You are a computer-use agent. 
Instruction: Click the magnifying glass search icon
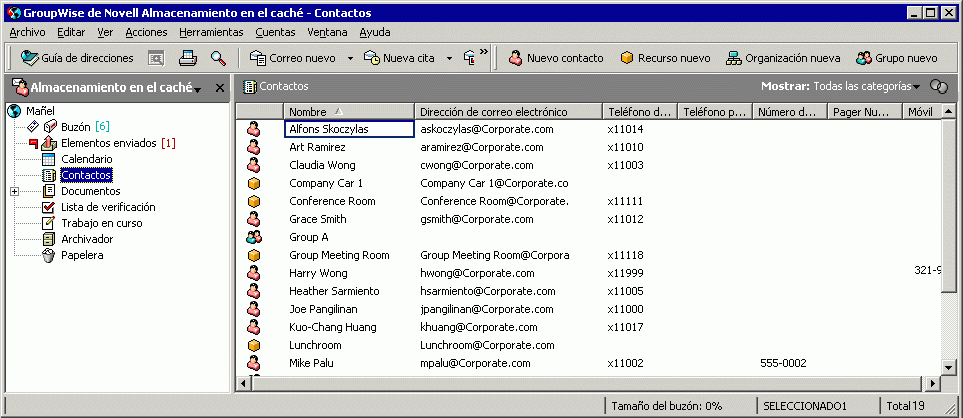pos(218,58)
